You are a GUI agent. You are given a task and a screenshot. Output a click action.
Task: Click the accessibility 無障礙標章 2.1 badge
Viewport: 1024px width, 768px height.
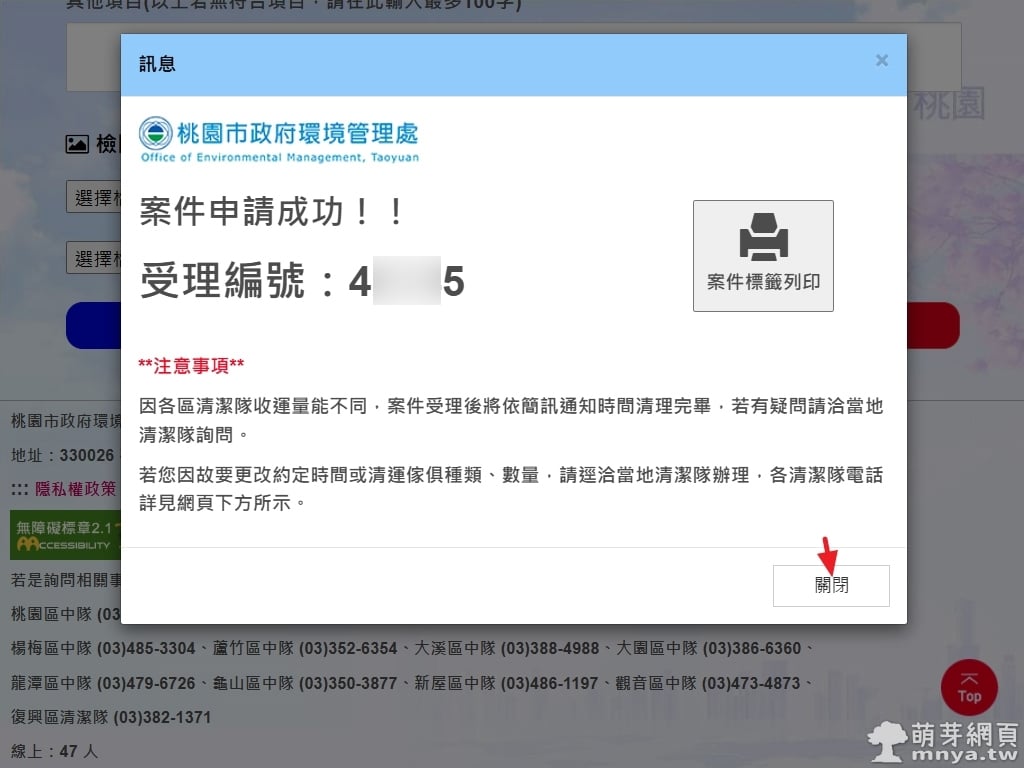click(x=64, y=536)
